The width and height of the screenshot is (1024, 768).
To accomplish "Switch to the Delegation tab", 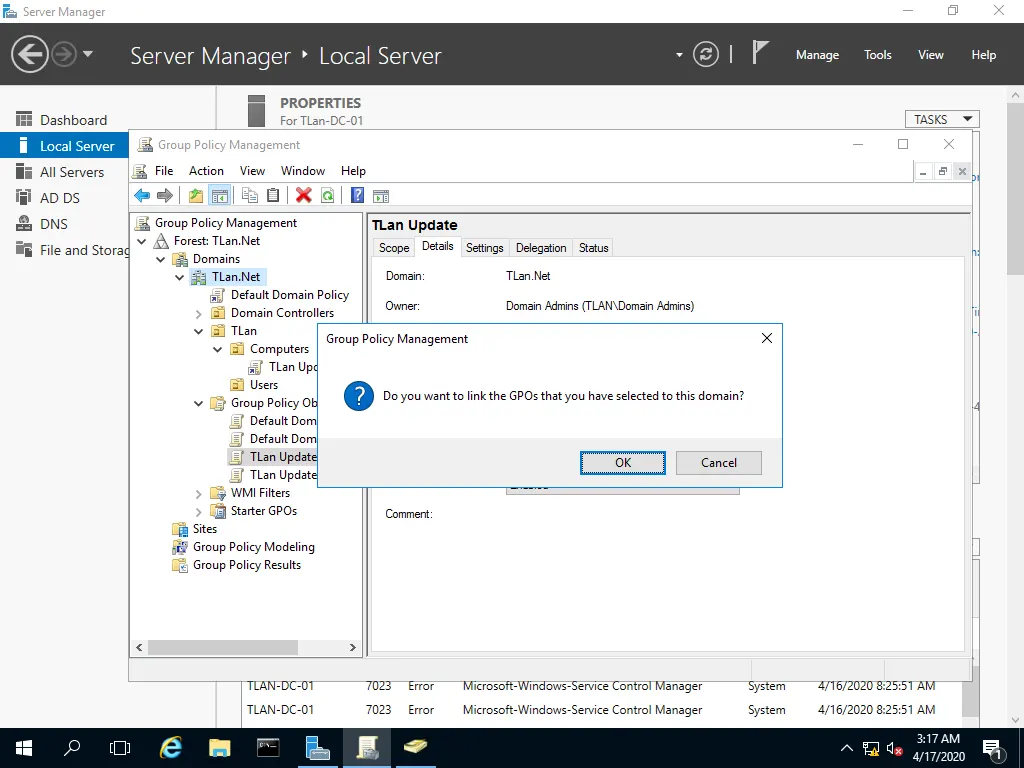I will [541, 248].
